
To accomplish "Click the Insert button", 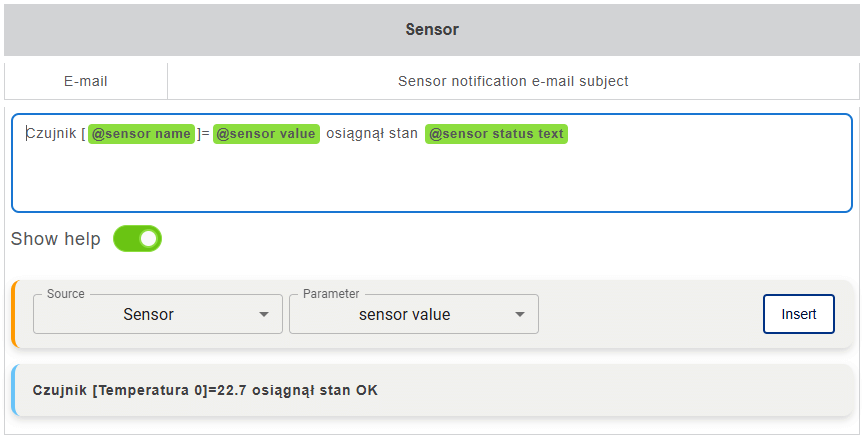I will pos(798,314).
